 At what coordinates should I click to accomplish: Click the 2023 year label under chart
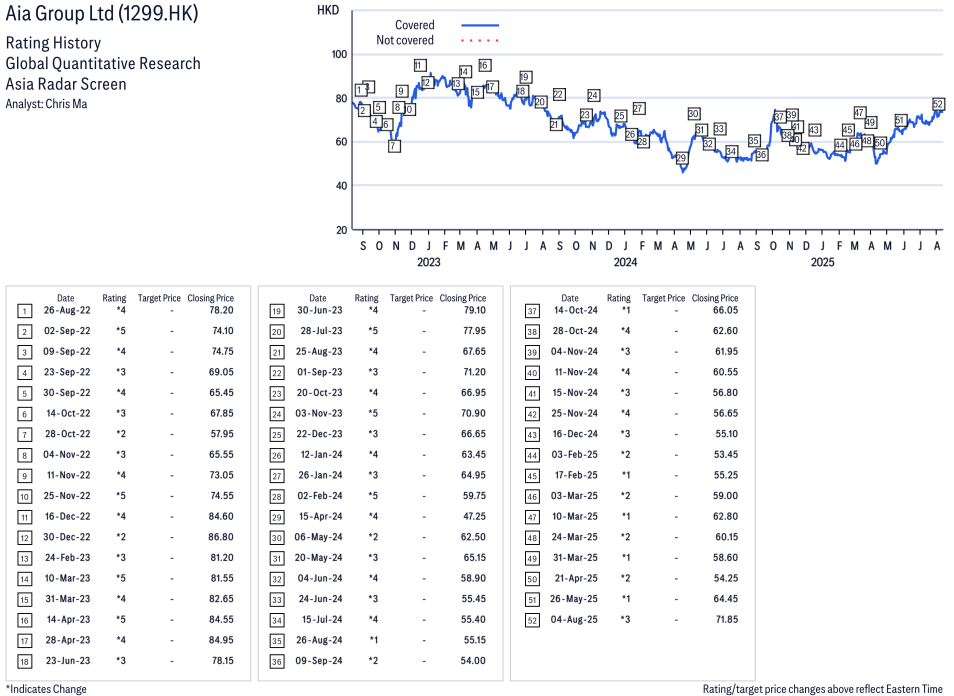[x=428, y=262]
